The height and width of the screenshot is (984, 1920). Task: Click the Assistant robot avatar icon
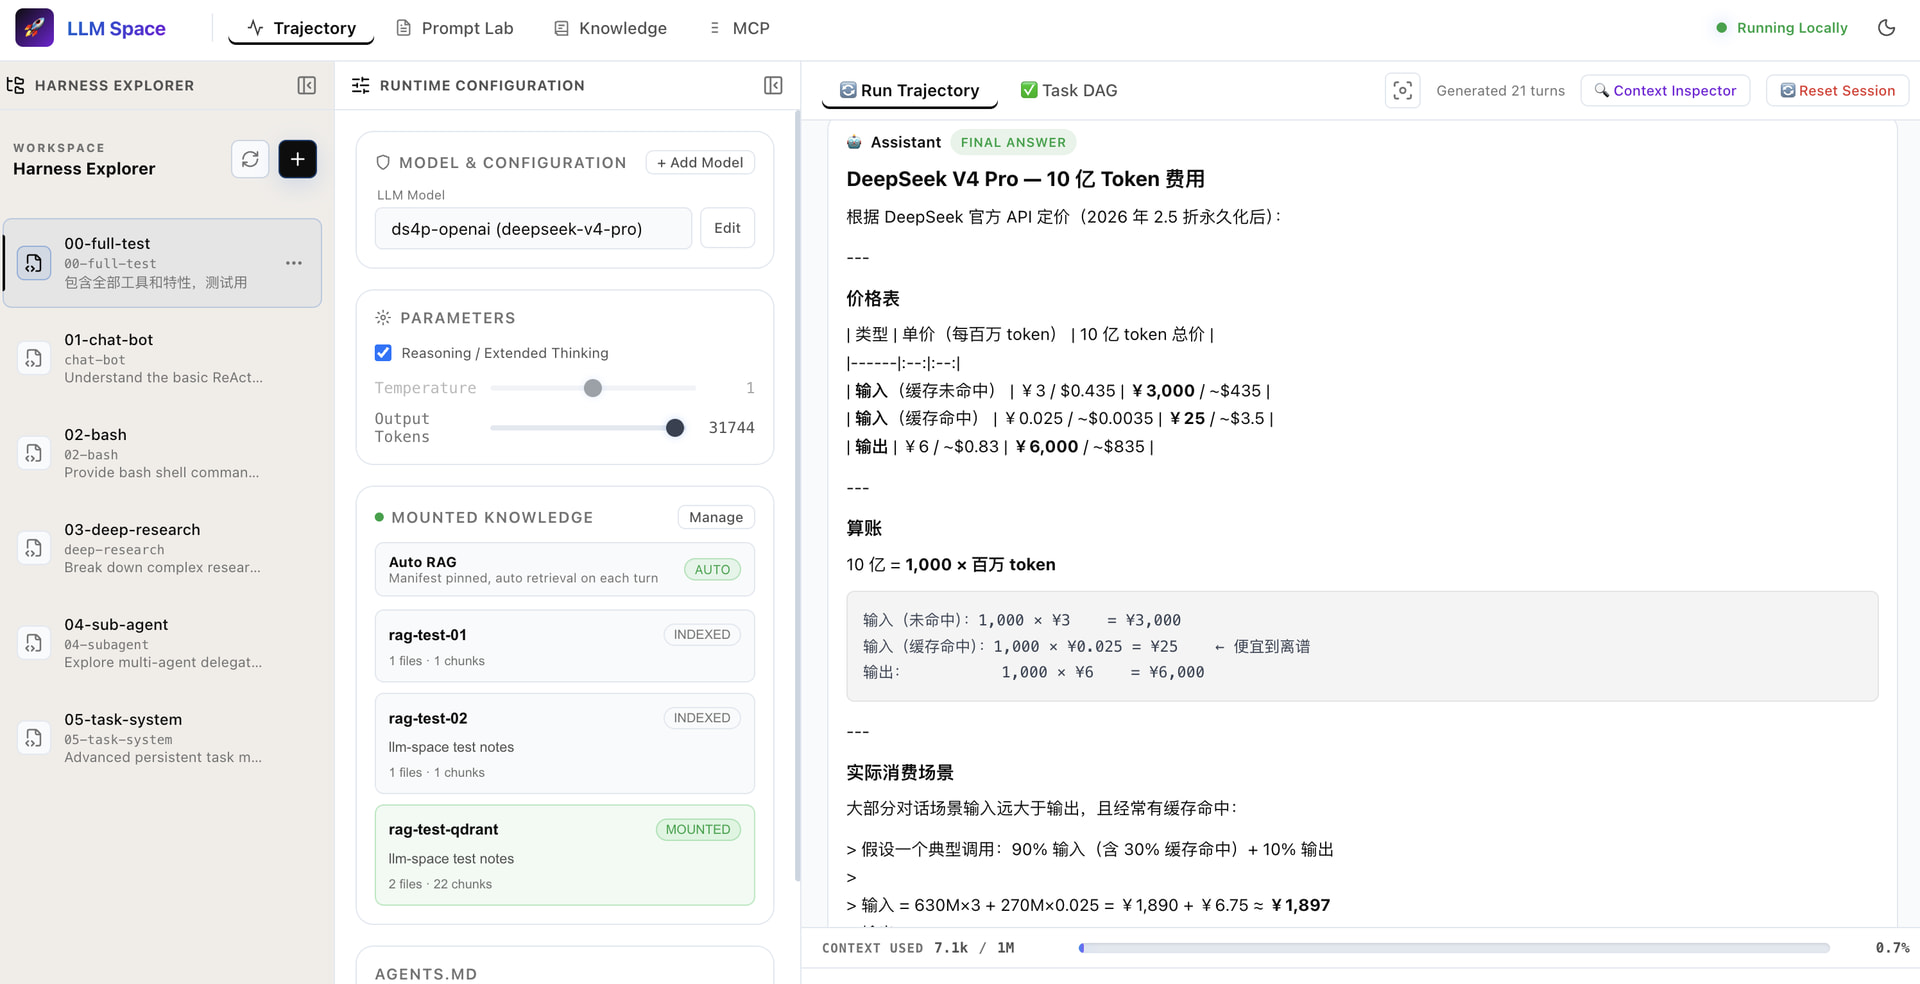coord(854,142)
